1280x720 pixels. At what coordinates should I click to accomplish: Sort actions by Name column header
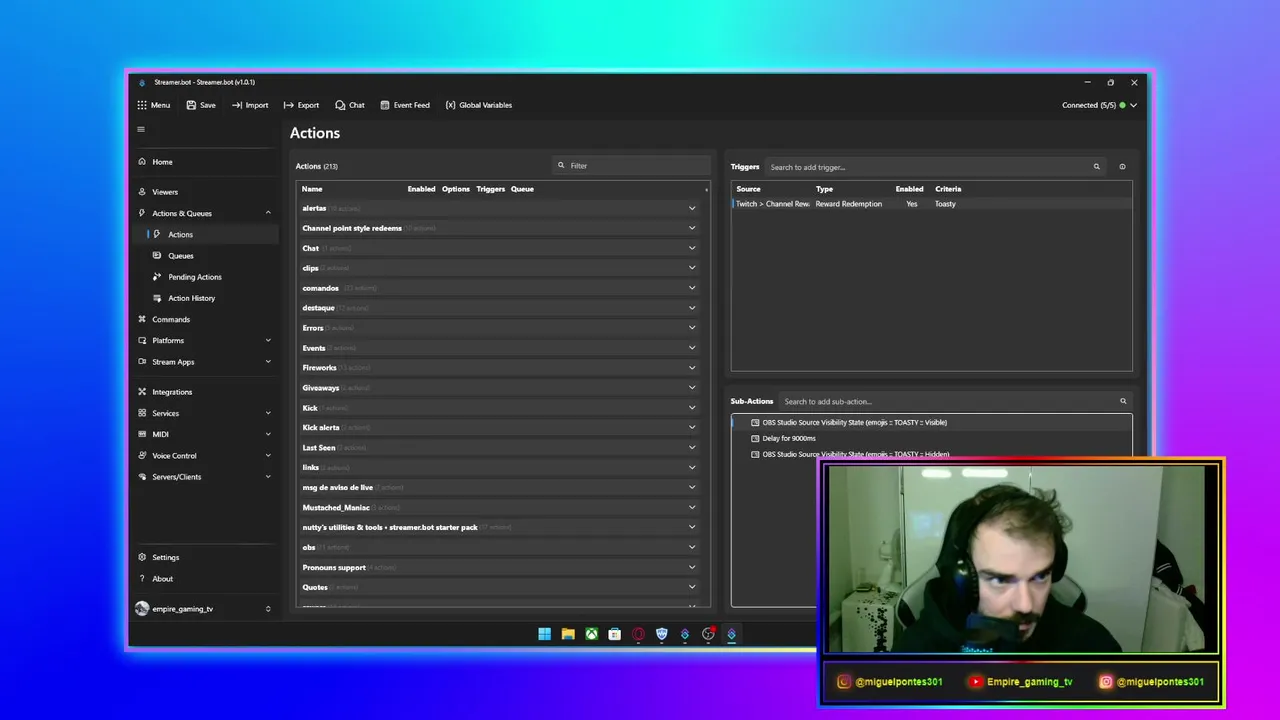(x=312, y=189)
